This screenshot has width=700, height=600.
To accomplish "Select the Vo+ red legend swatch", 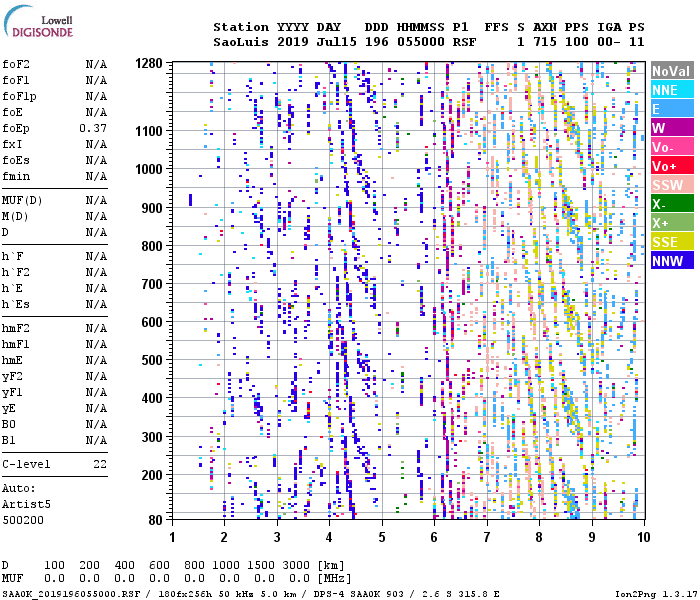I will [672, 166].
